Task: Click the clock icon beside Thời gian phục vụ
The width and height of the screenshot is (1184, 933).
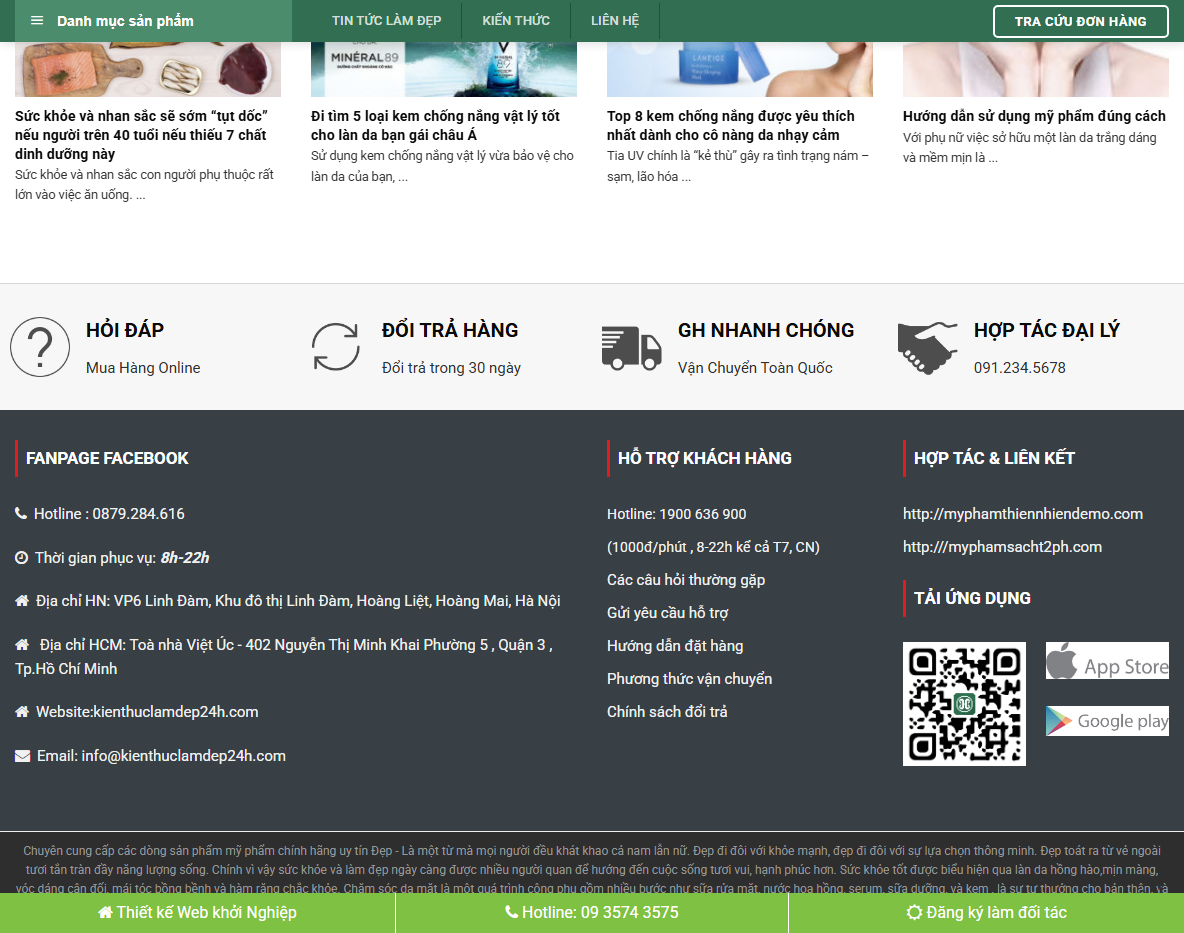Action: [20, 557]
